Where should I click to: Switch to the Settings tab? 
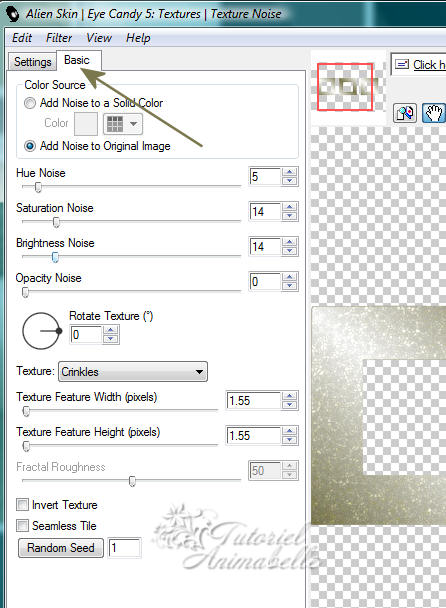[33, 62]
